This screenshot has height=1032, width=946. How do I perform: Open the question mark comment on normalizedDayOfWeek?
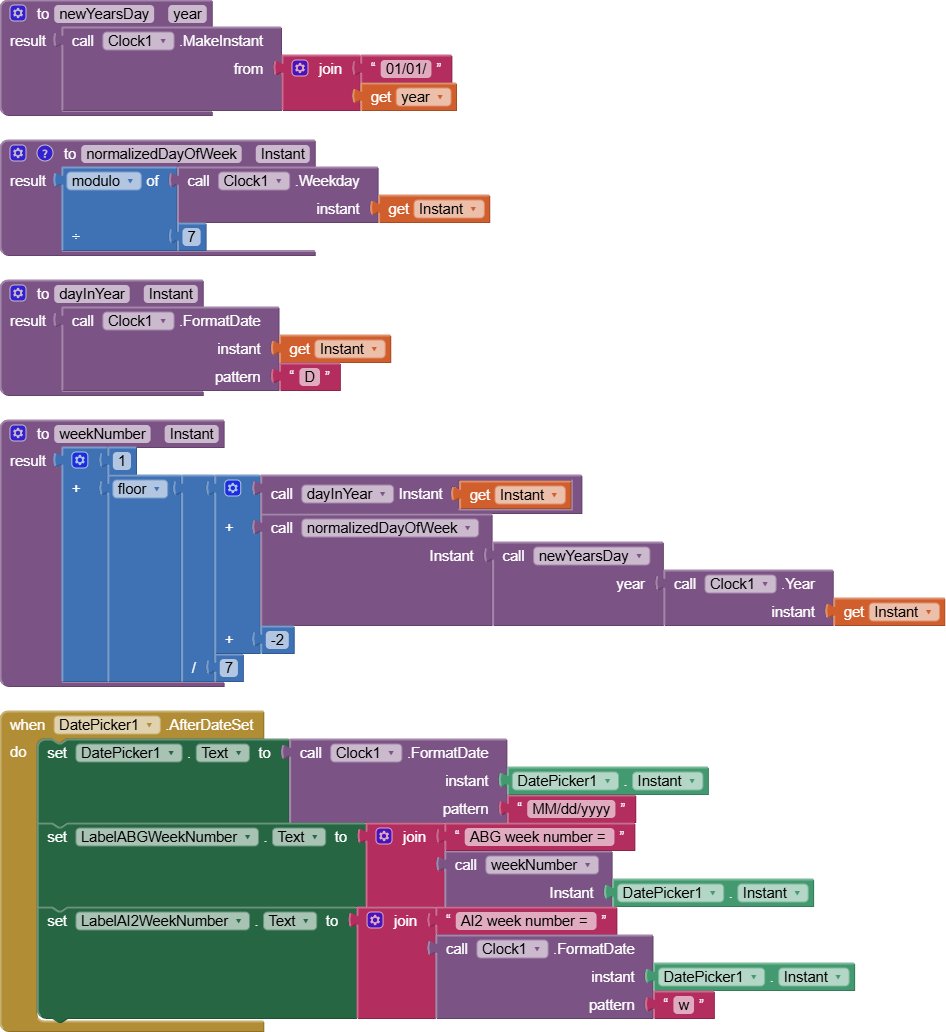45,153
